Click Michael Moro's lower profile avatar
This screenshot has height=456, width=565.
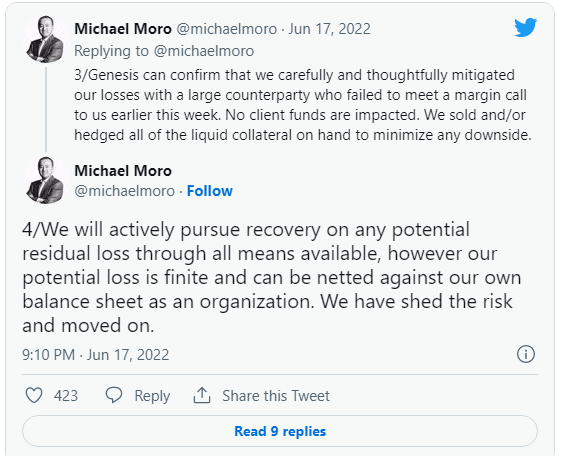click(x=45, y=180)
